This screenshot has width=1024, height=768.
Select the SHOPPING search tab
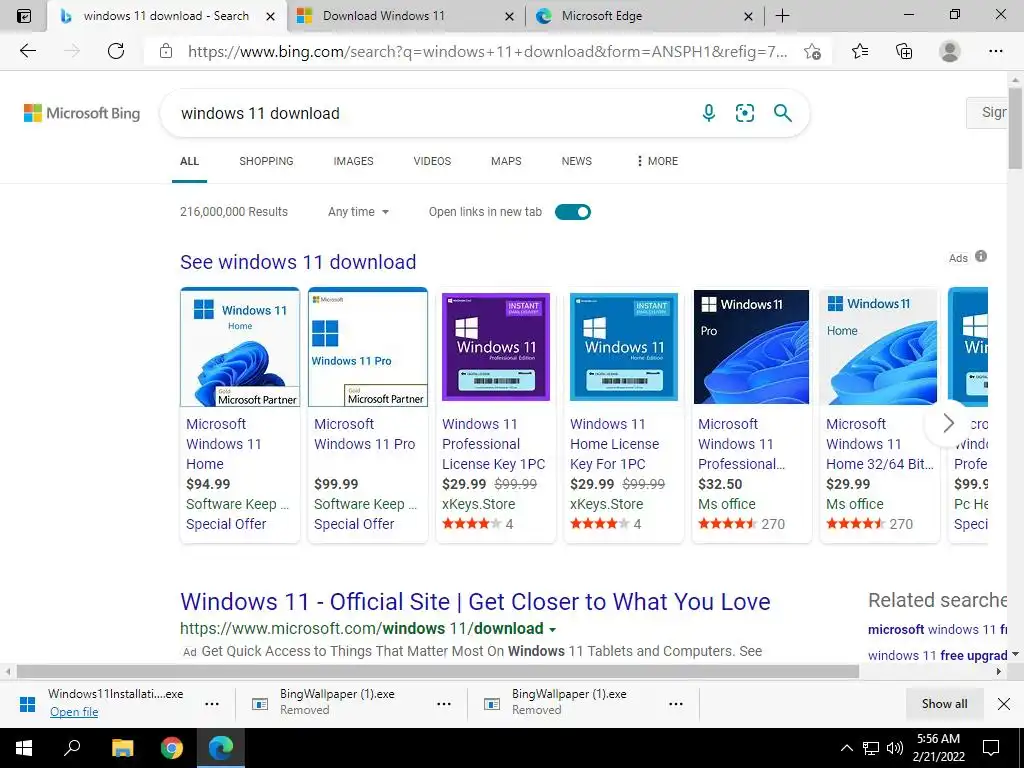point(266,161)
